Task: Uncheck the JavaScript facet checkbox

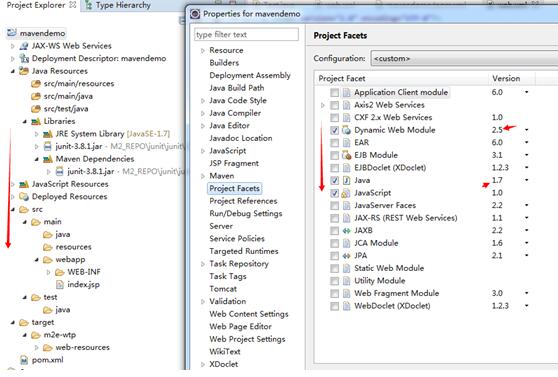Action: coord(334,193)
